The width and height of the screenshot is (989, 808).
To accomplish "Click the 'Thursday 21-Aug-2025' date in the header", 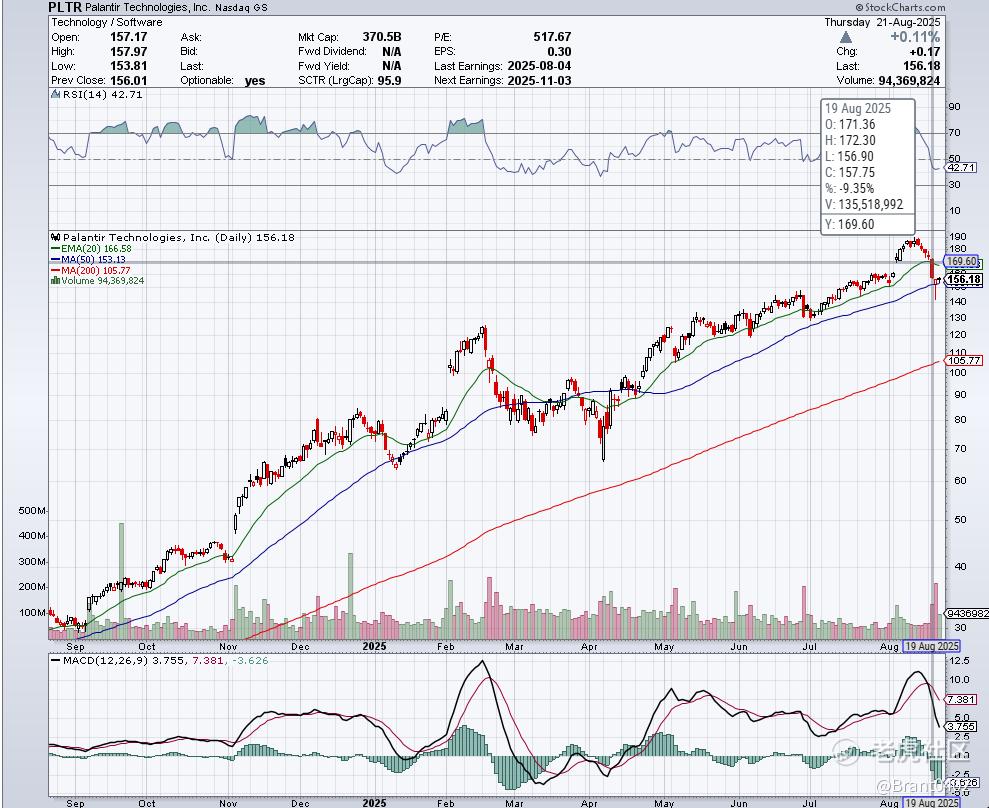I will pyautogui.click(x=882, y=22).
